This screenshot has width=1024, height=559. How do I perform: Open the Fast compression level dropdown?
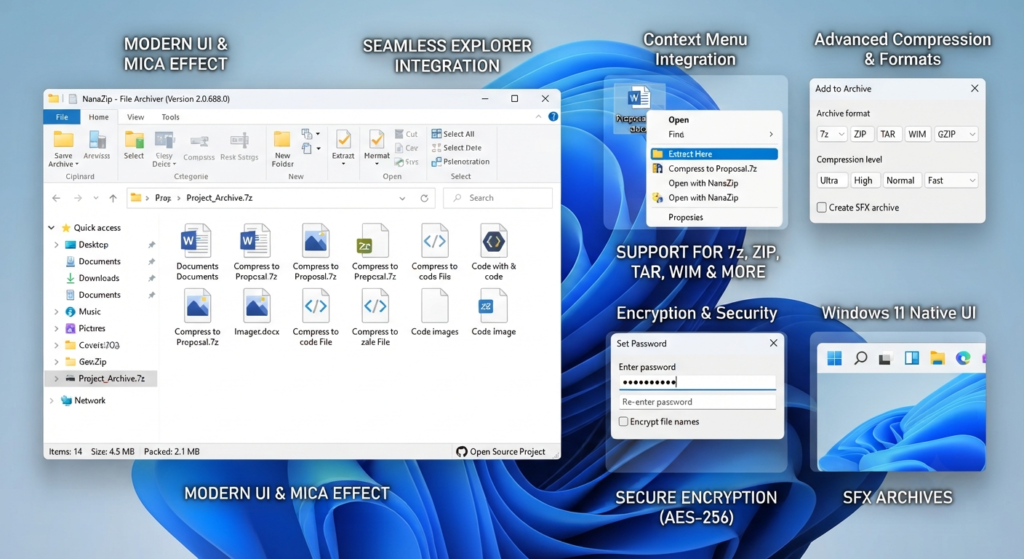[951, 180]
